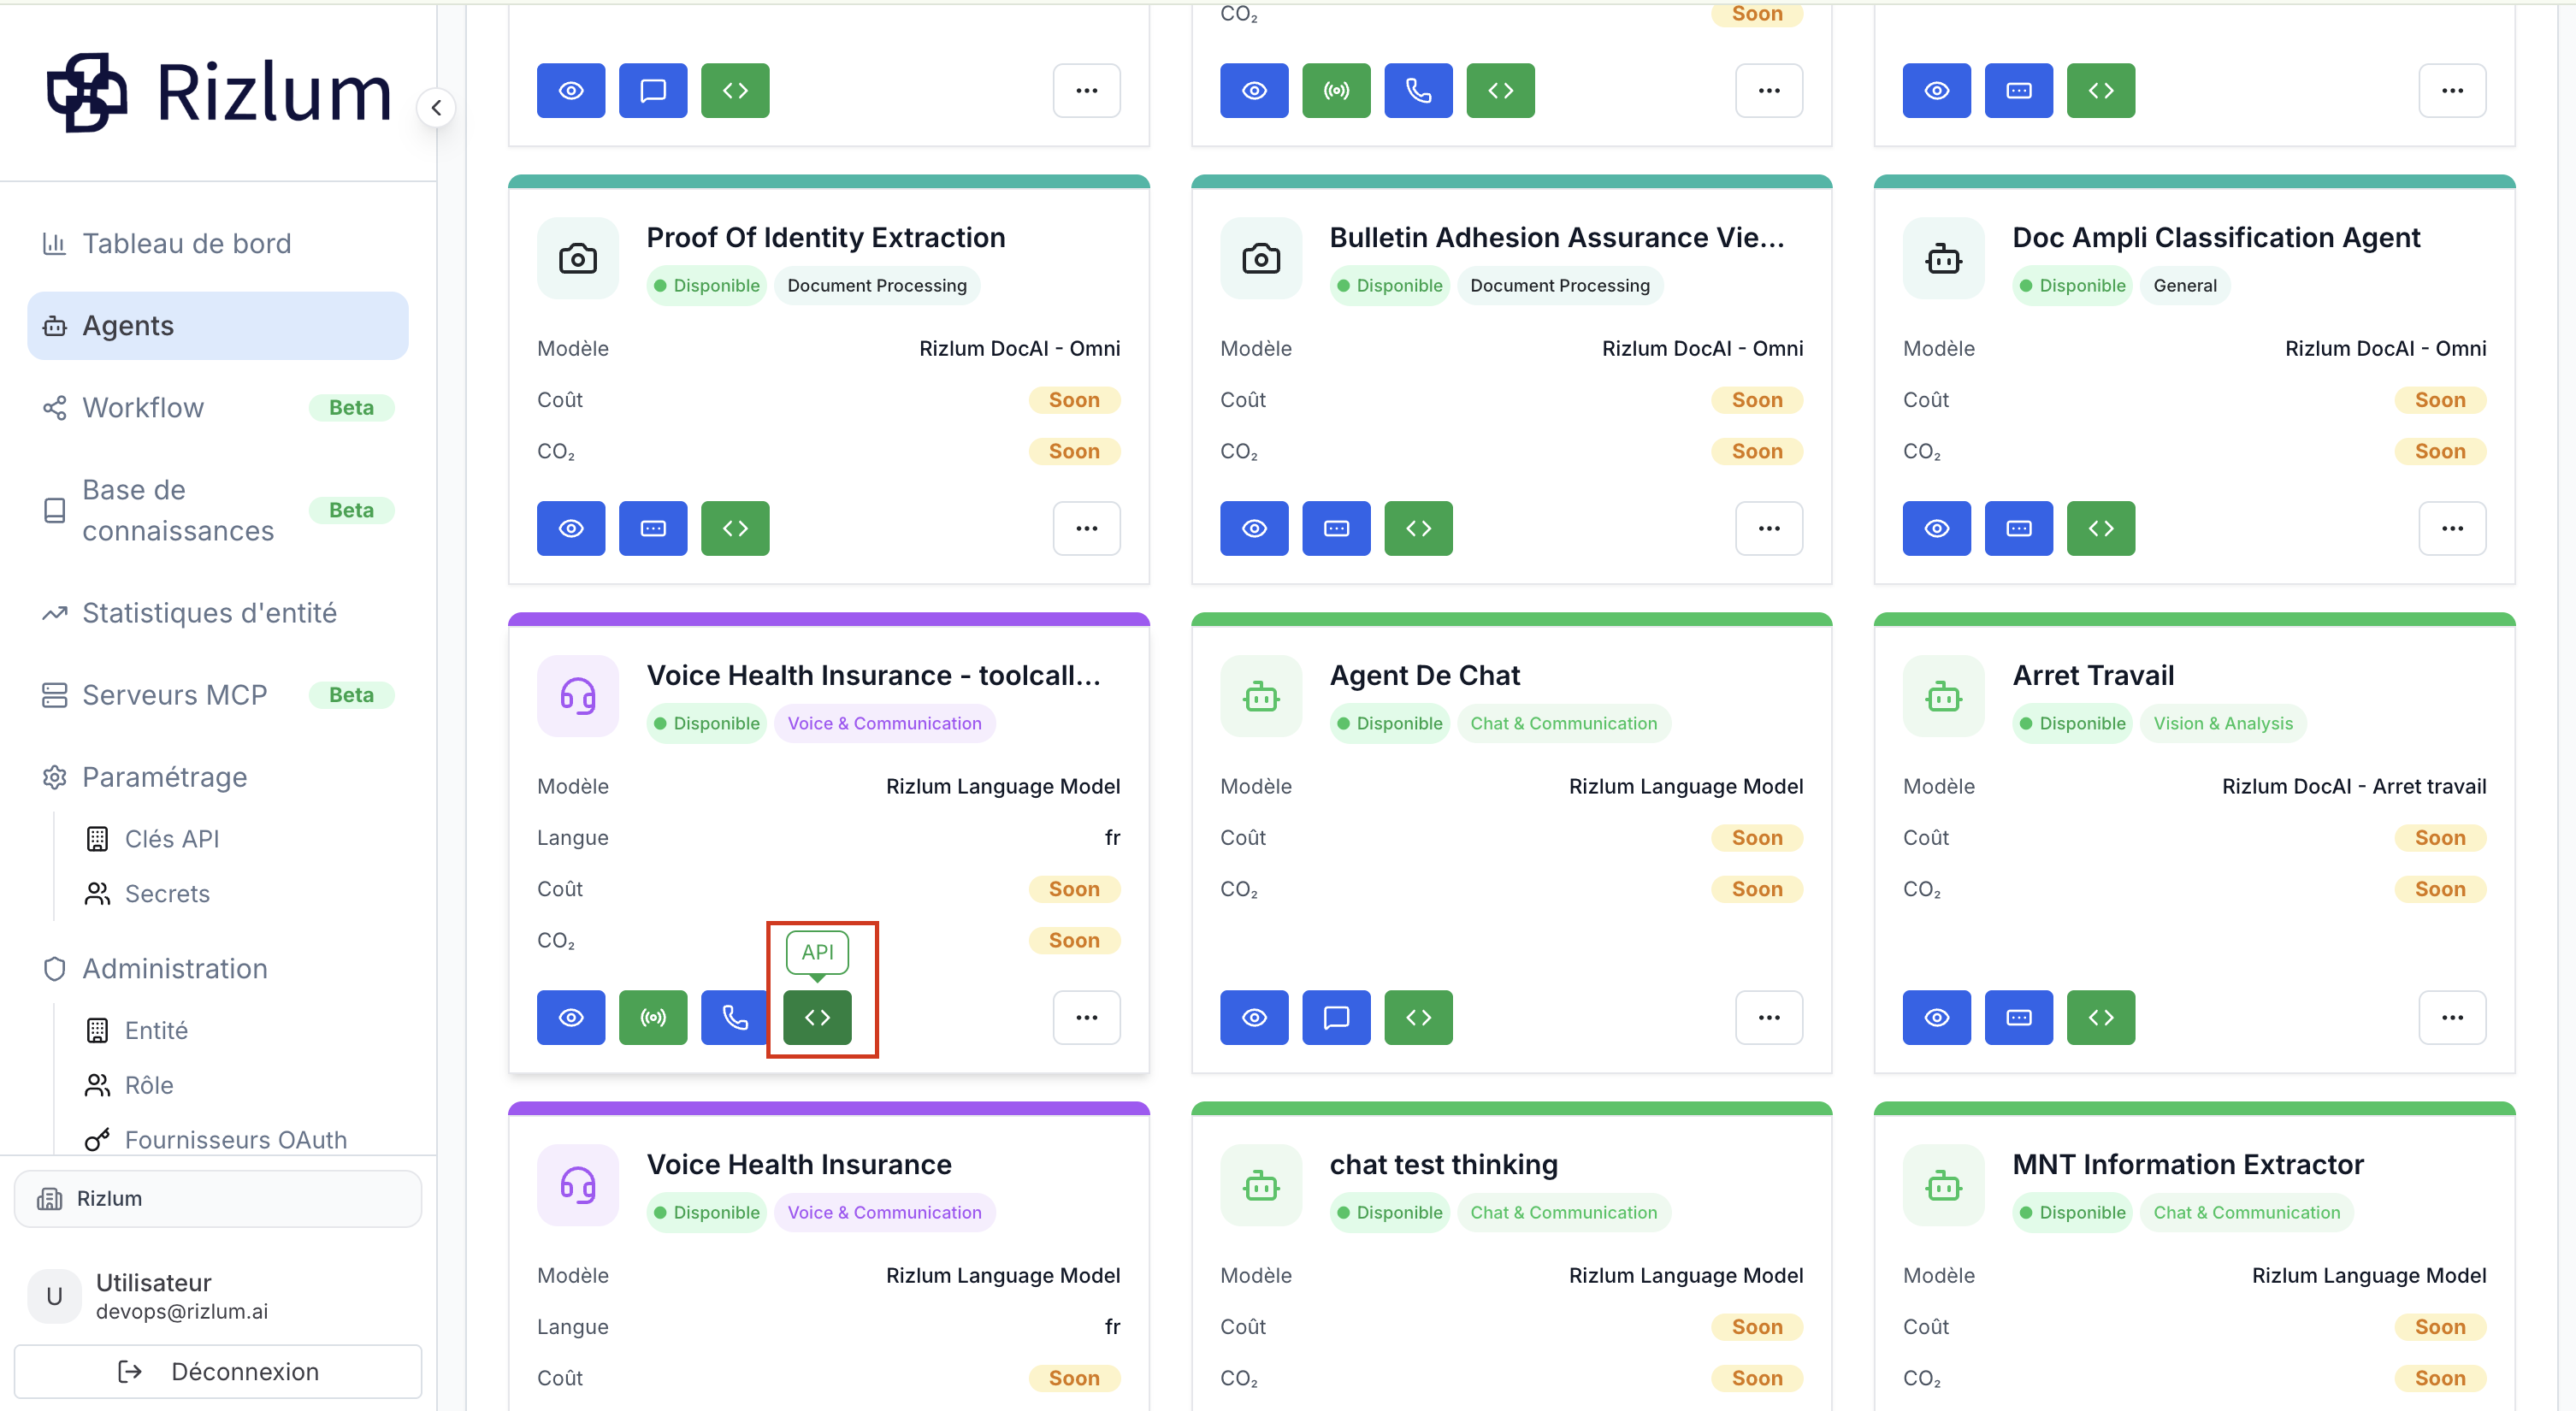
Task: Click the robot icon on the Agent De Chat card
Action: point(1261,696)
